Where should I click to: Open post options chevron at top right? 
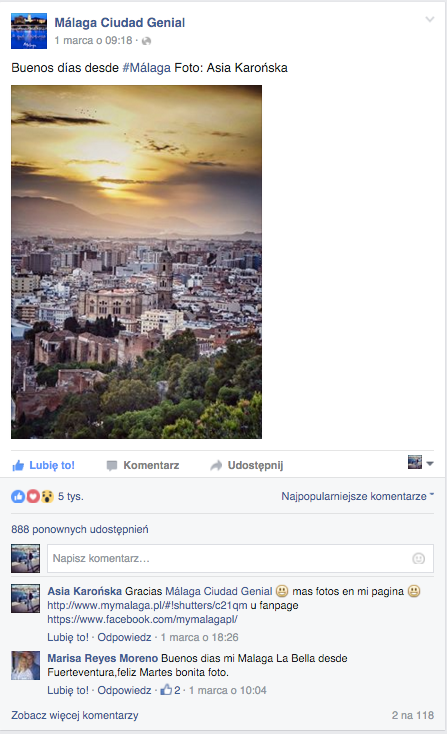[430, 19]
